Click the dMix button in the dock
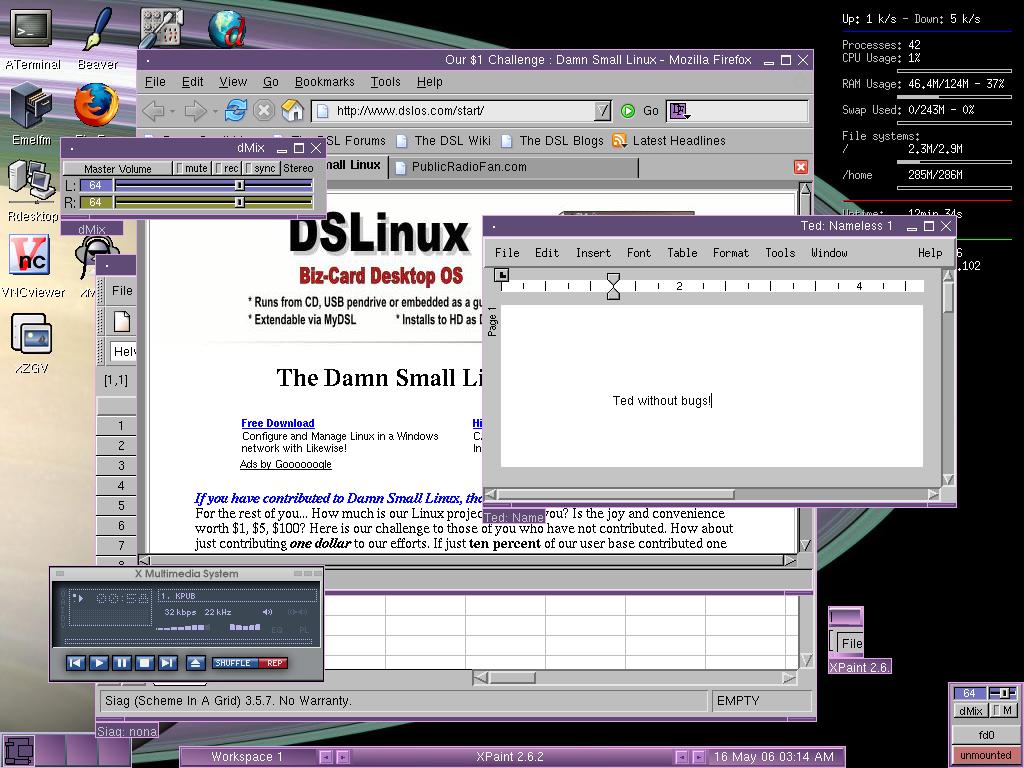Viewport: 1024px width, 768px height. tap(970, 711)
